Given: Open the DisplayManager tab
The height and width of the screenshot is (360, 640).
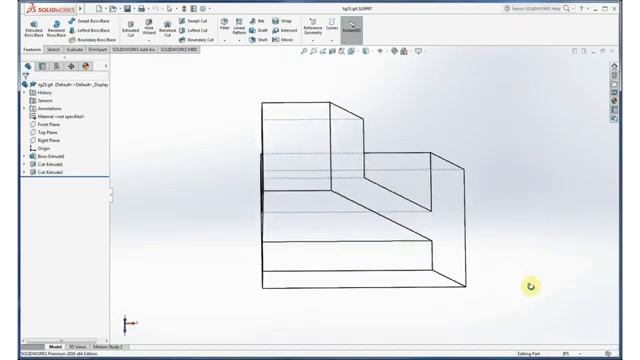Looking at the screenshot, I should pos(86,66).
